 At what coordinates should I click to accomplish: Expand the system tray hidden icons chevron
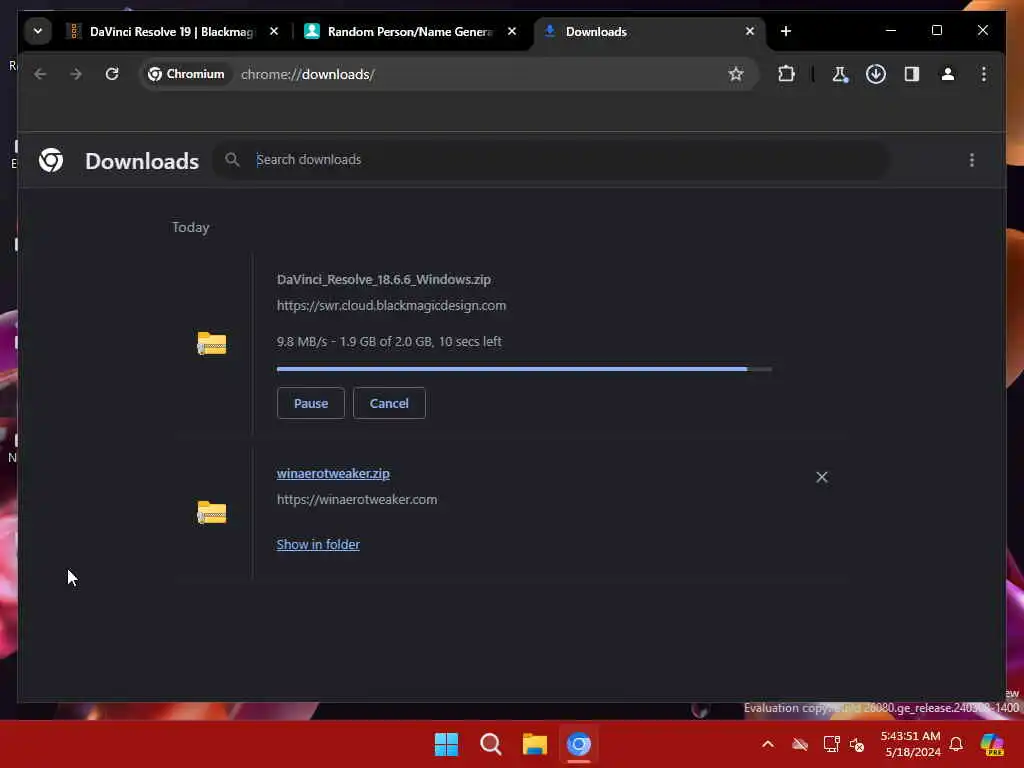tap(768, 744)
